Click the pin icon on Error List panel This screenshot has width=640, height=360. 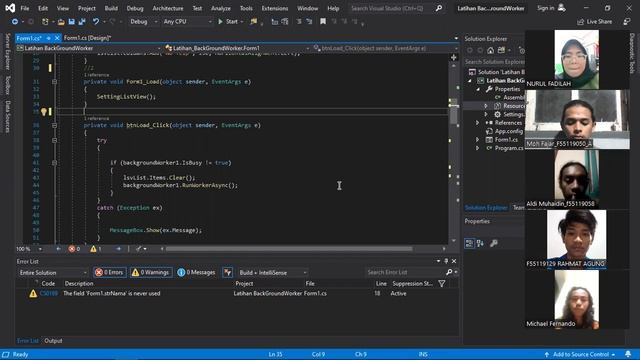point(446,261)
